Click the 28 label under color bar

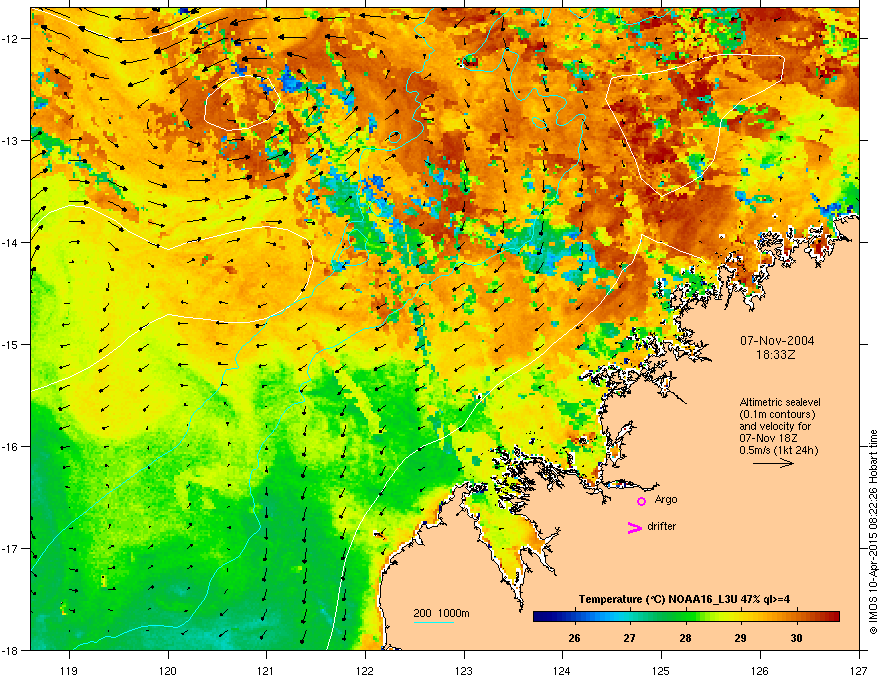coord(685,638)
